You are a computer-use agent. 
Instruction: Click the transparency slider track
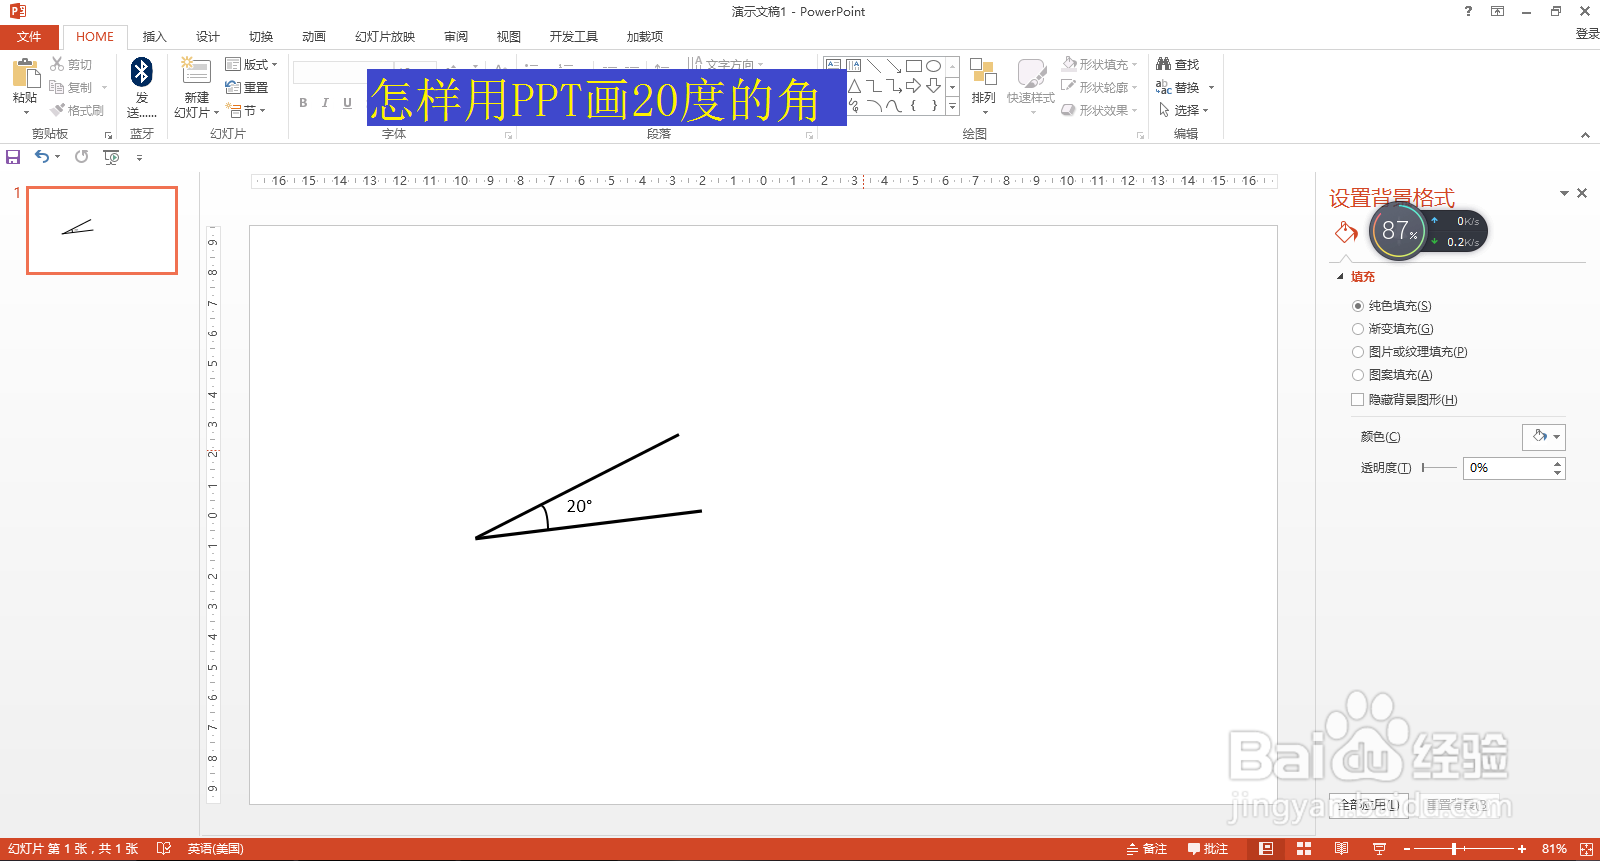(x=1439, y=468)
